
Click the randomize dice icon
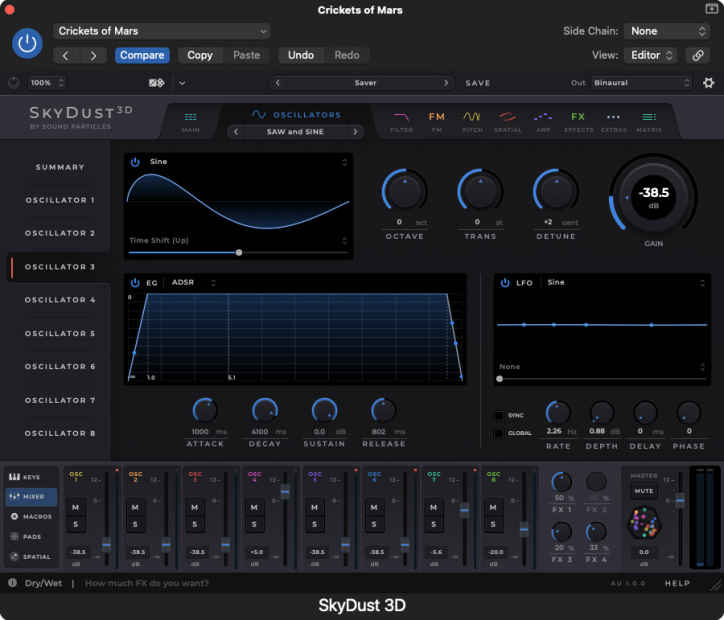(156, 83)
